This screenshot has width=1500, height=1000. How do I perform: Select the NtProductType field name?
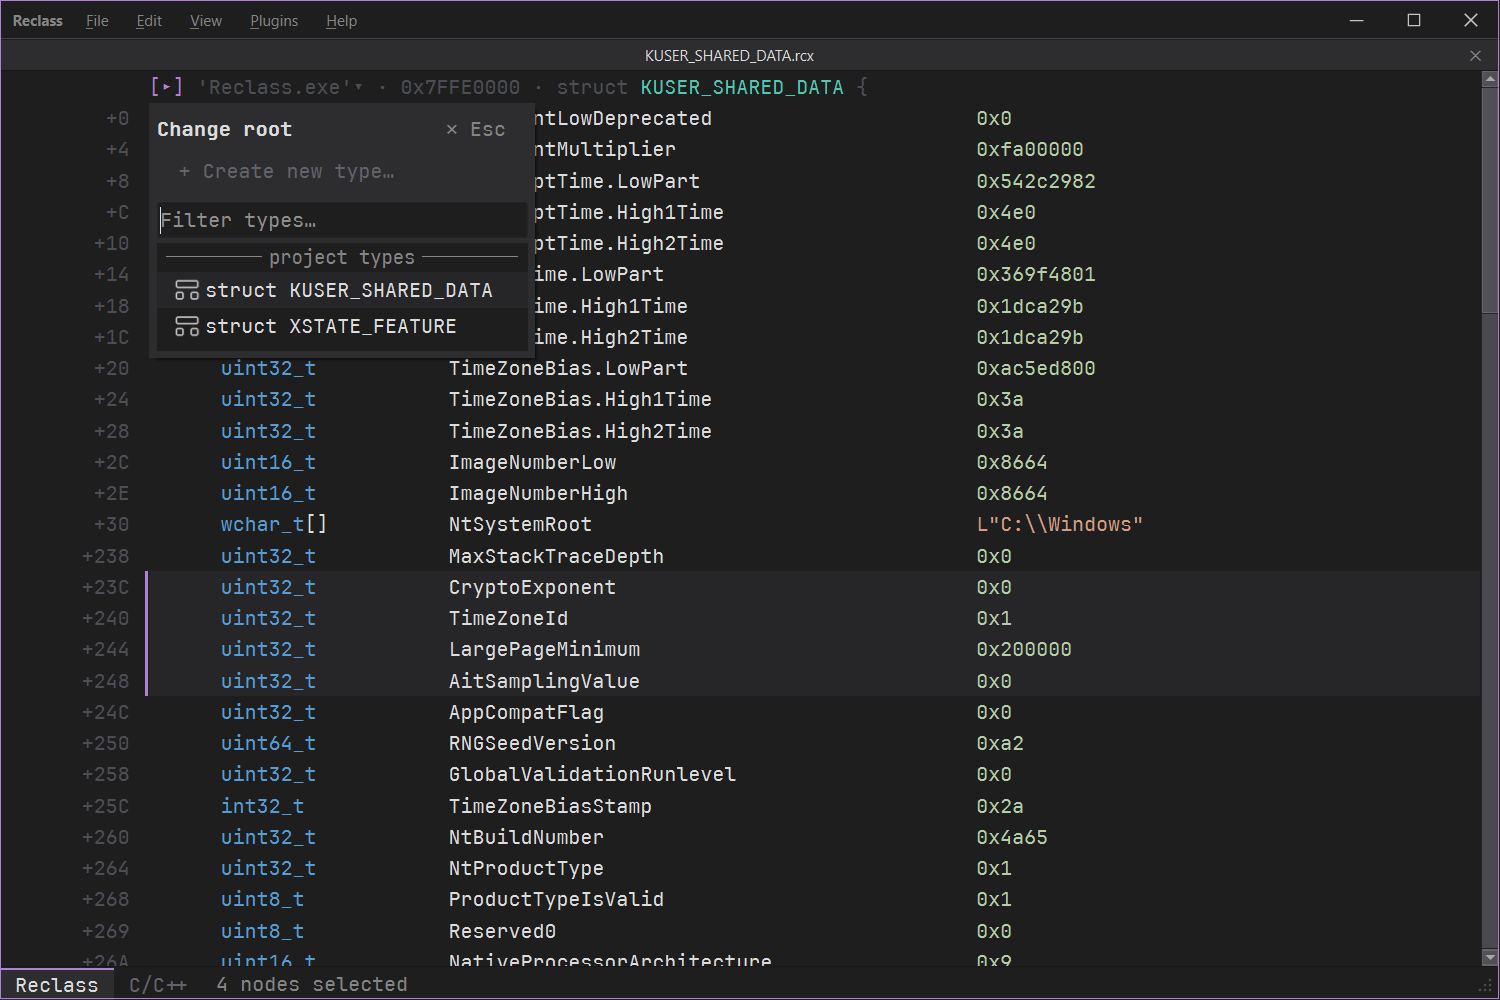pyautogui.click(x=526, y=868)
